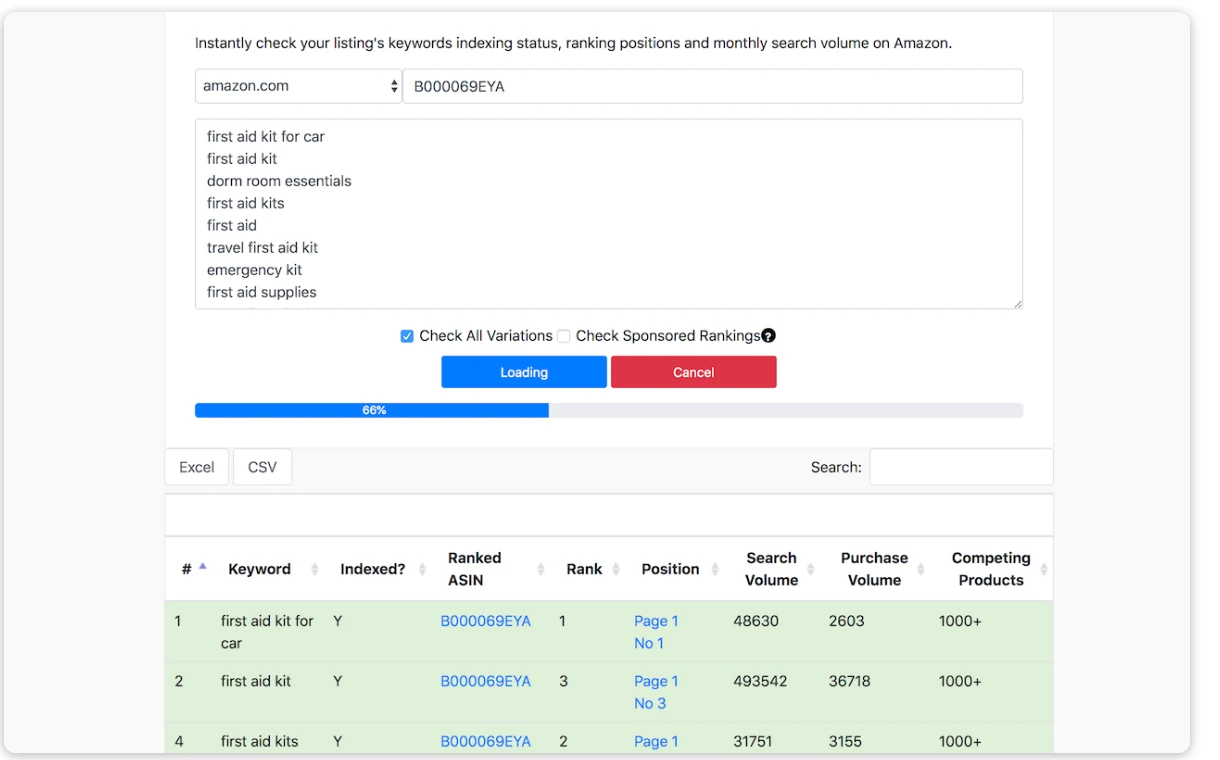Click keyword cell 'first aid kit for car'
The width and height of the screenshot is (1220, 760).
(267, 632)
